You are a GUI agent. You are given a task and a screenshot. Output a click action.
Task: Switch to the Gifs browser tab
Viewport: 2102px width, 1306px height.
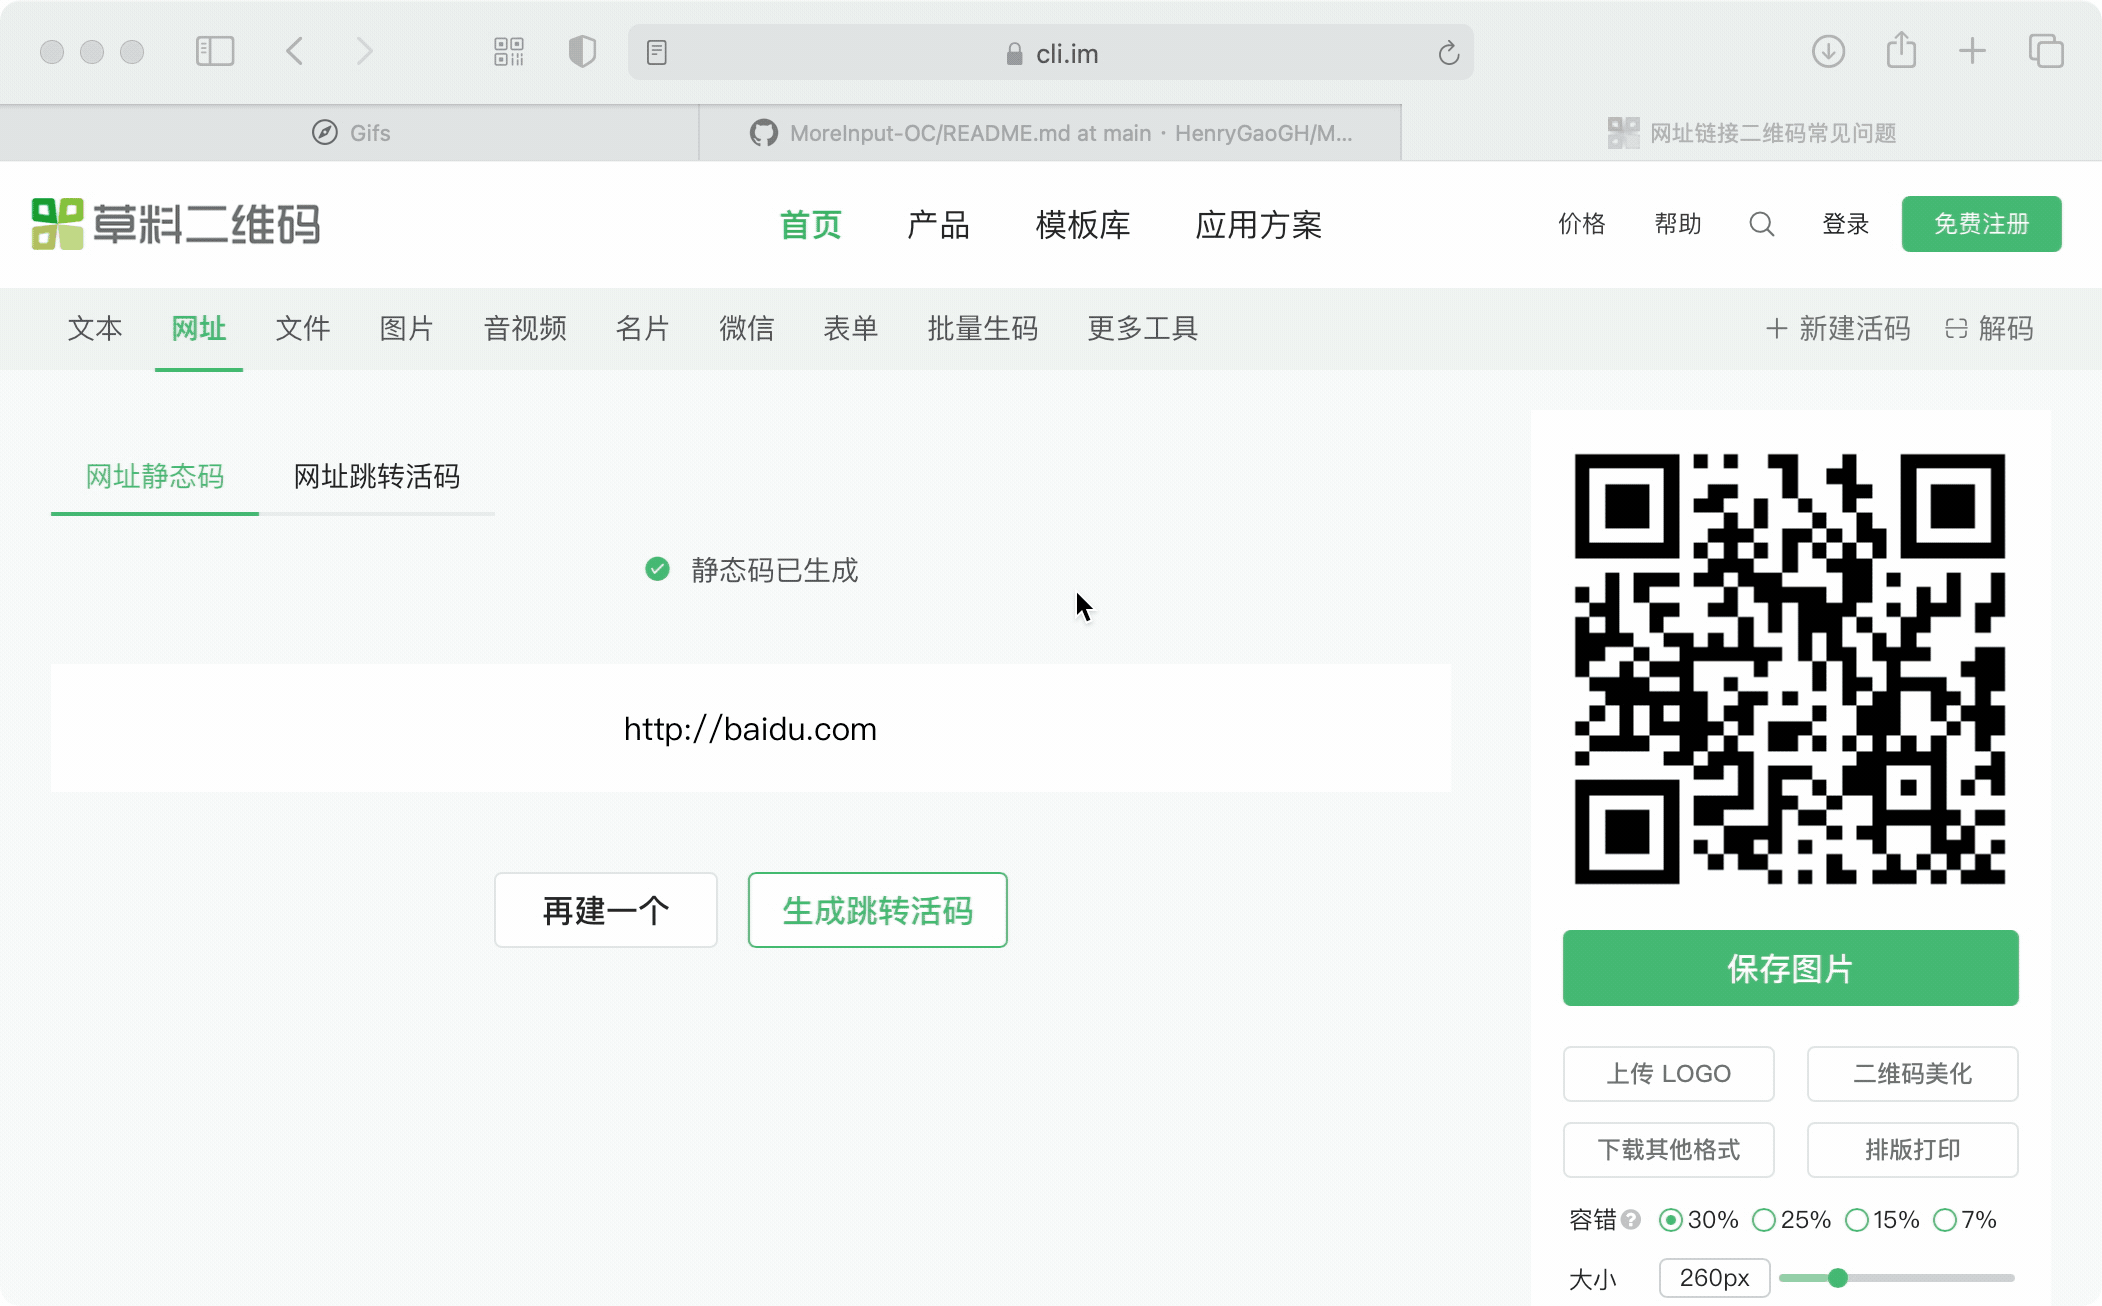[349, 133]
